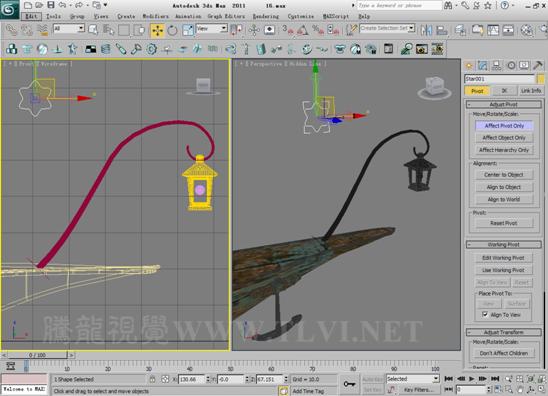
Task: Open the Graph Editors menu
Action: [x=226, y=16]
